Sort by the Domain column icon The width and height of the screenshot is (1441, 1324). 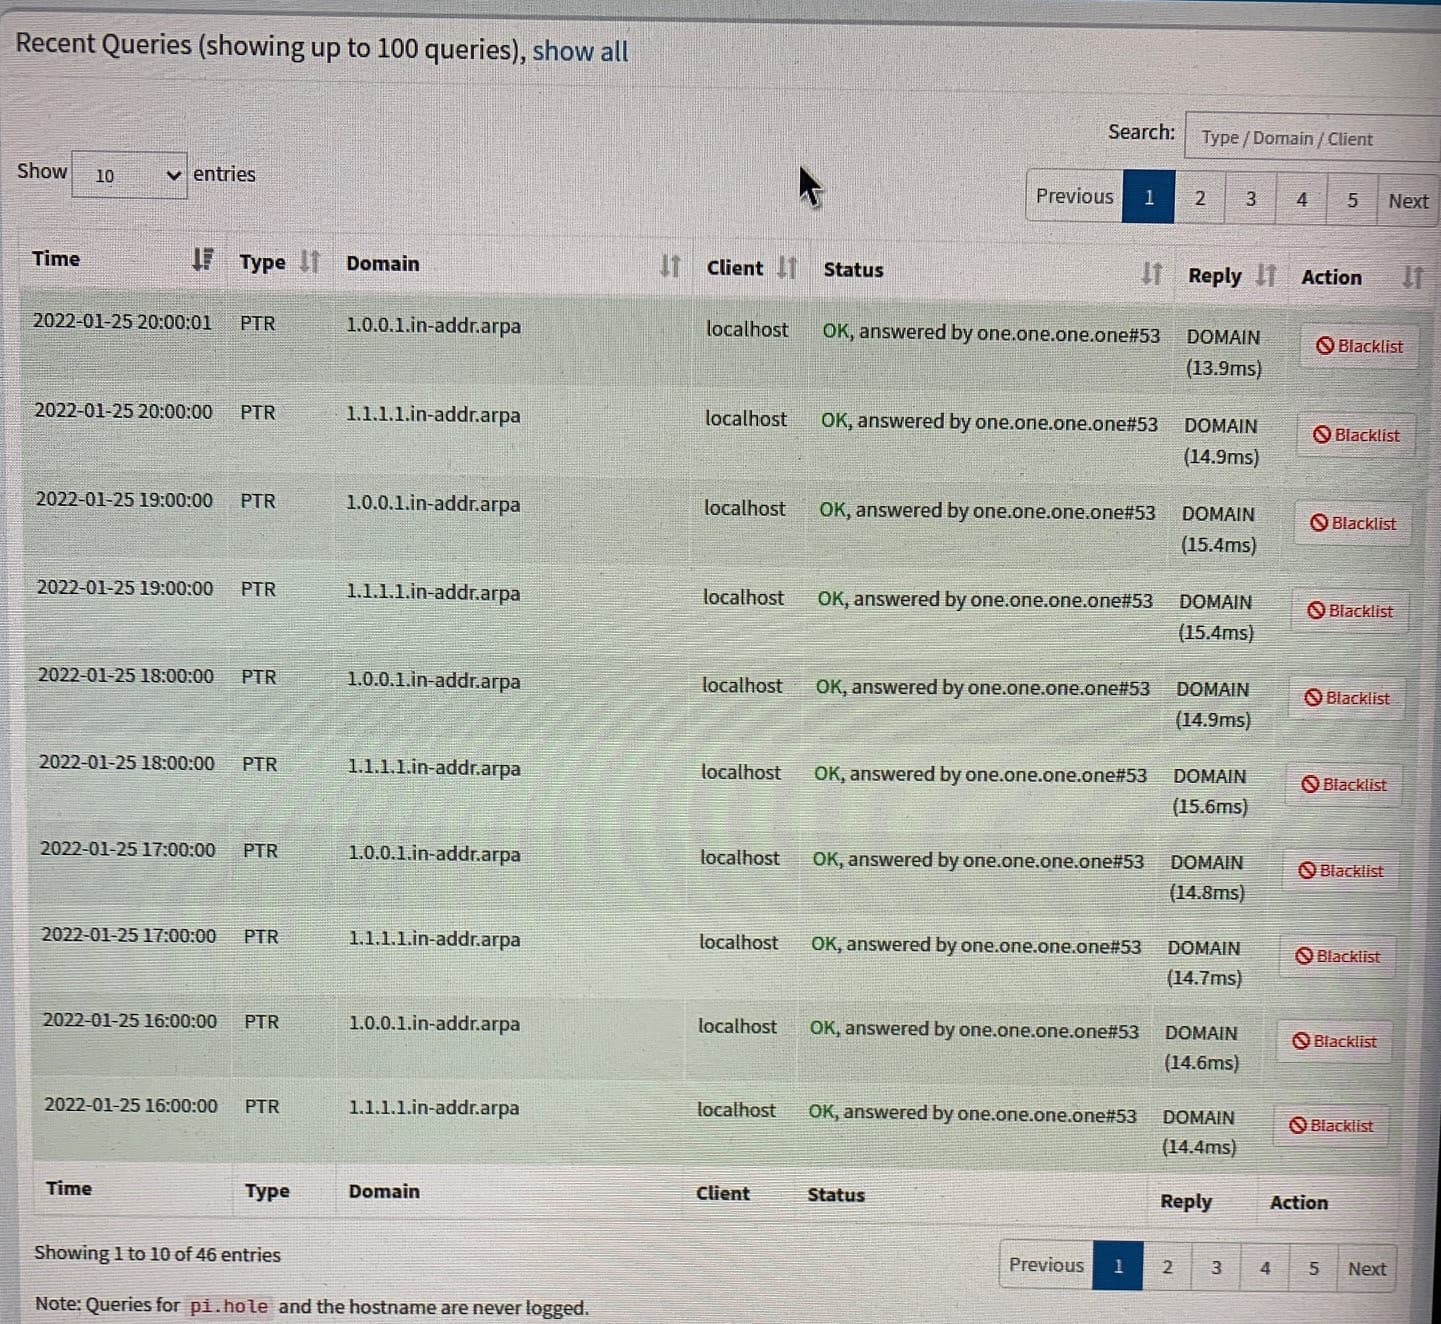(x=670, y=266)
